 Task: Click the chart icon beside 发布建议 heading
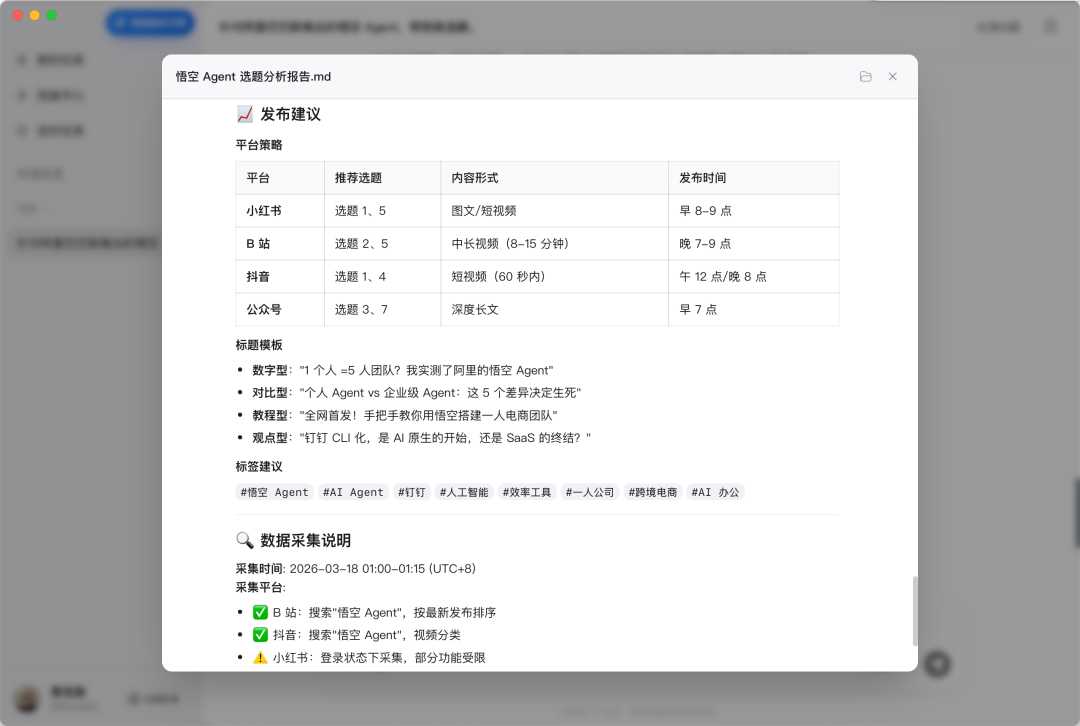click(x=245, y=114)
